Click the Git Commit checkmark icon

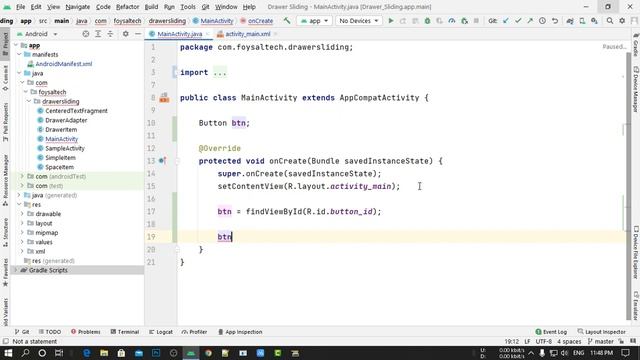coord(518,20)
